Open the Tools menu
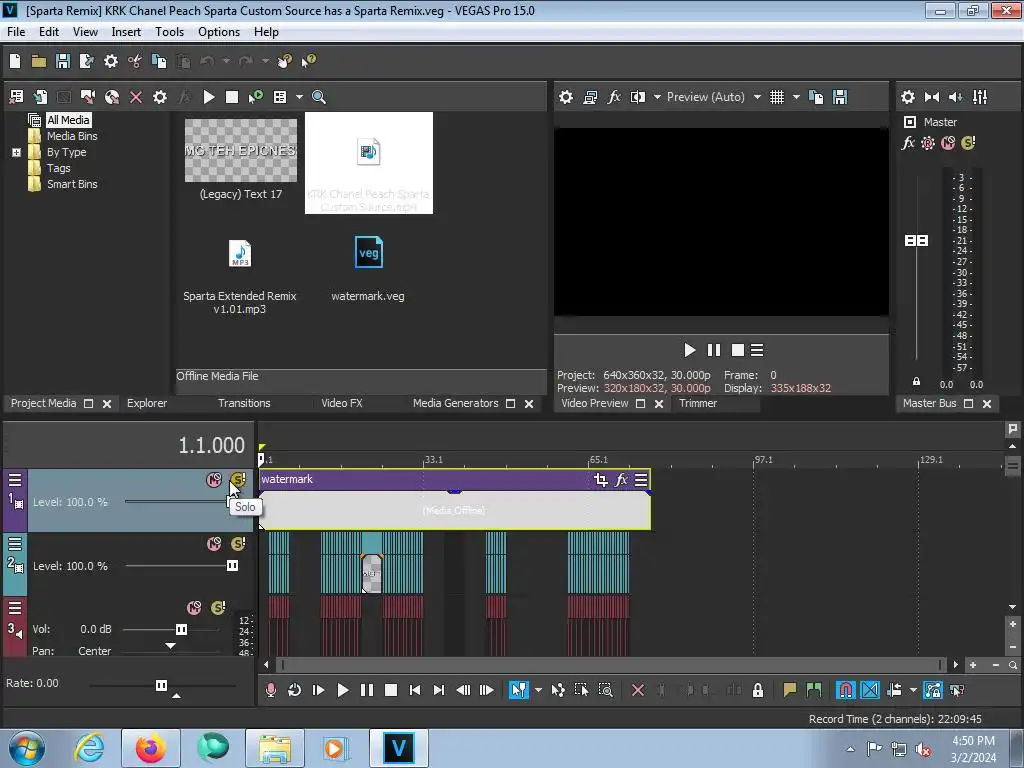Image resolution: width=1024 pixels, height=768 pixels. point(169,32)
